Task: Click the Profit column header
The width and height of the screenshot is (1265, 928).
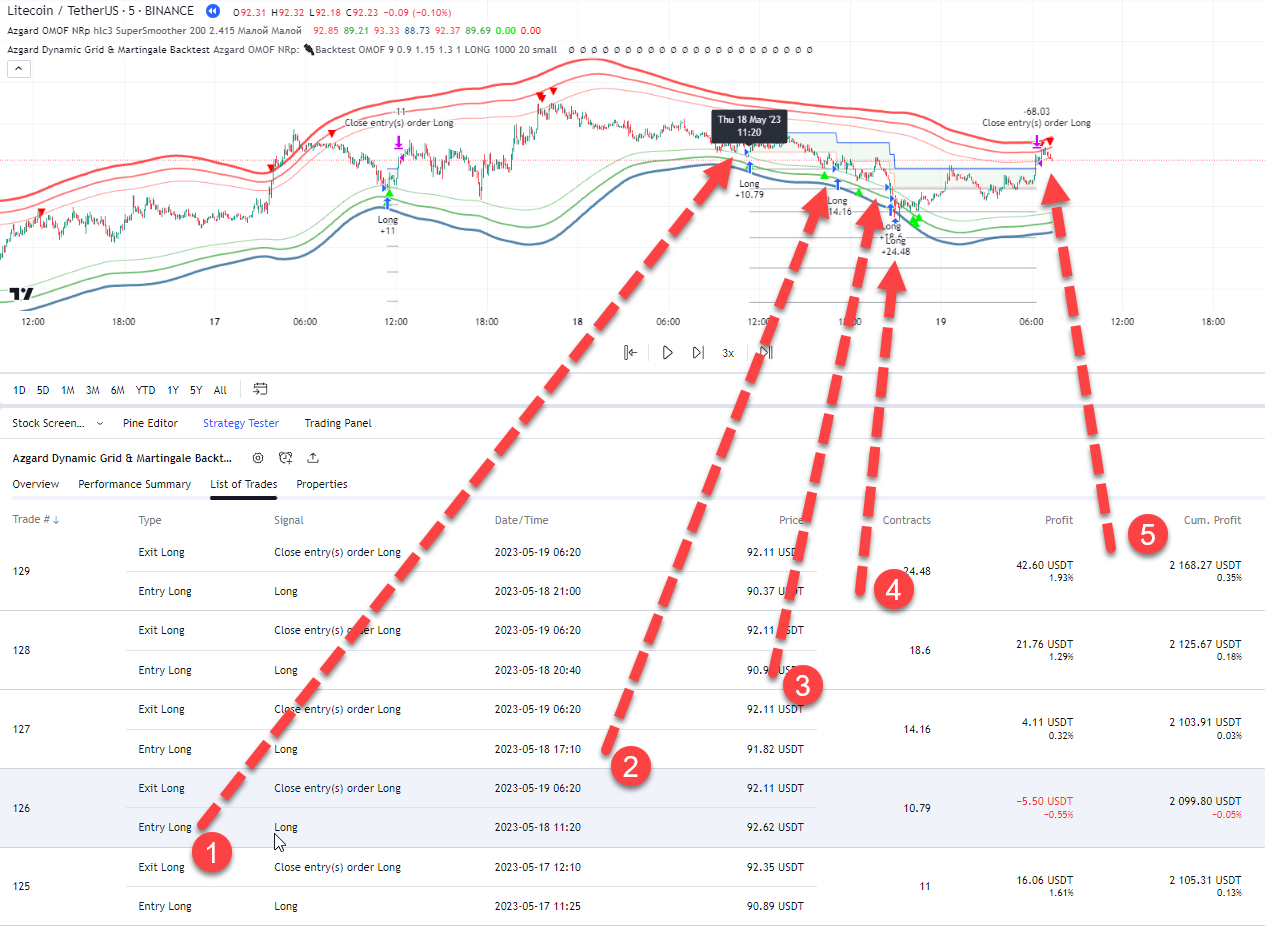Action: point(1059,520)
